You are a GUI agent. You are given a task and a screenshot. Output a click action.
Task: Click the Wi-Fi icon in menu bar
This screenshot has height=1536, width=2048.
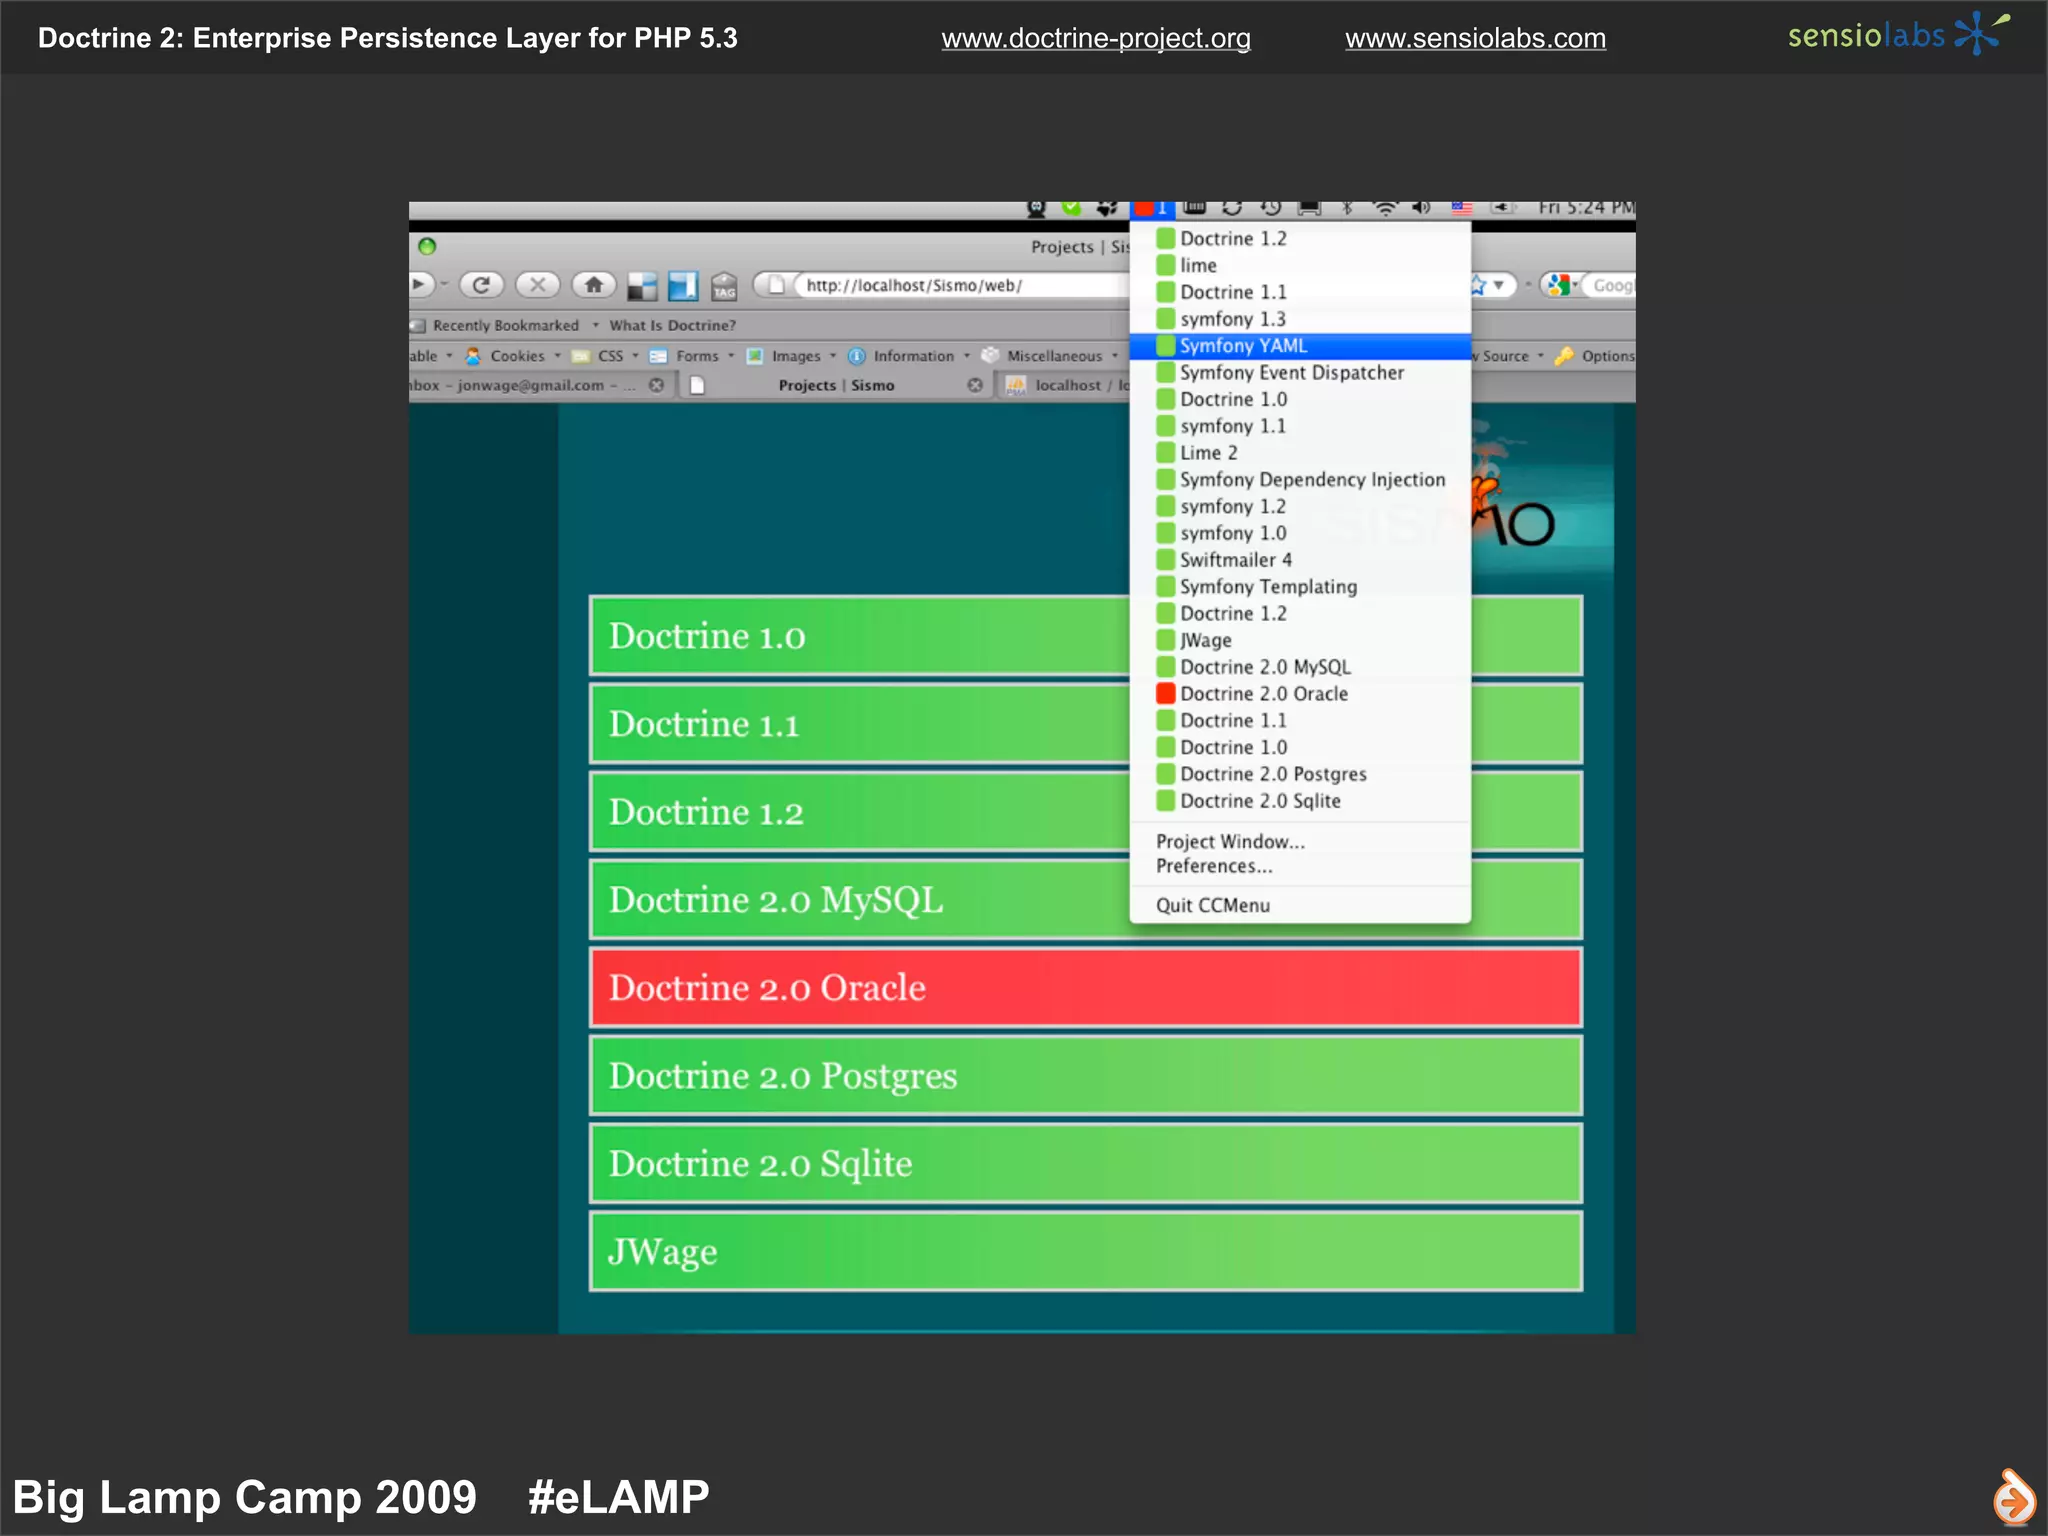(x=1385, y=208)
